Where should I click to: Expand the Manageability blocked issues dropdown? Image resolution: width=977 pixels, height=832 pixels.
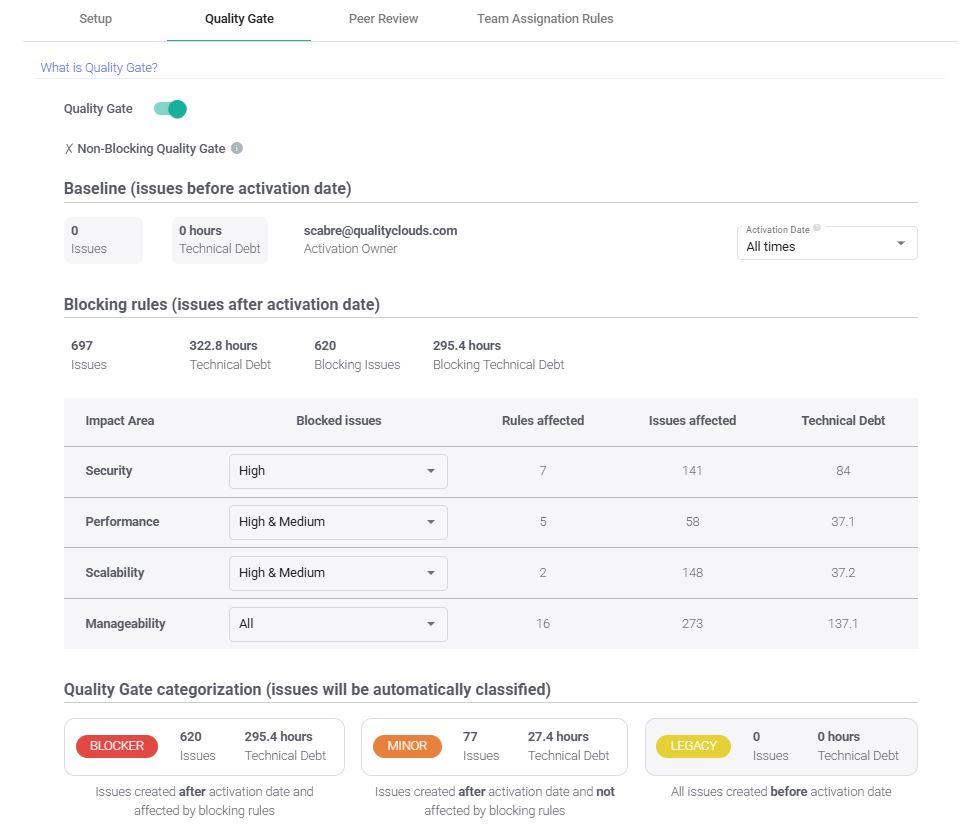(338, 624)
